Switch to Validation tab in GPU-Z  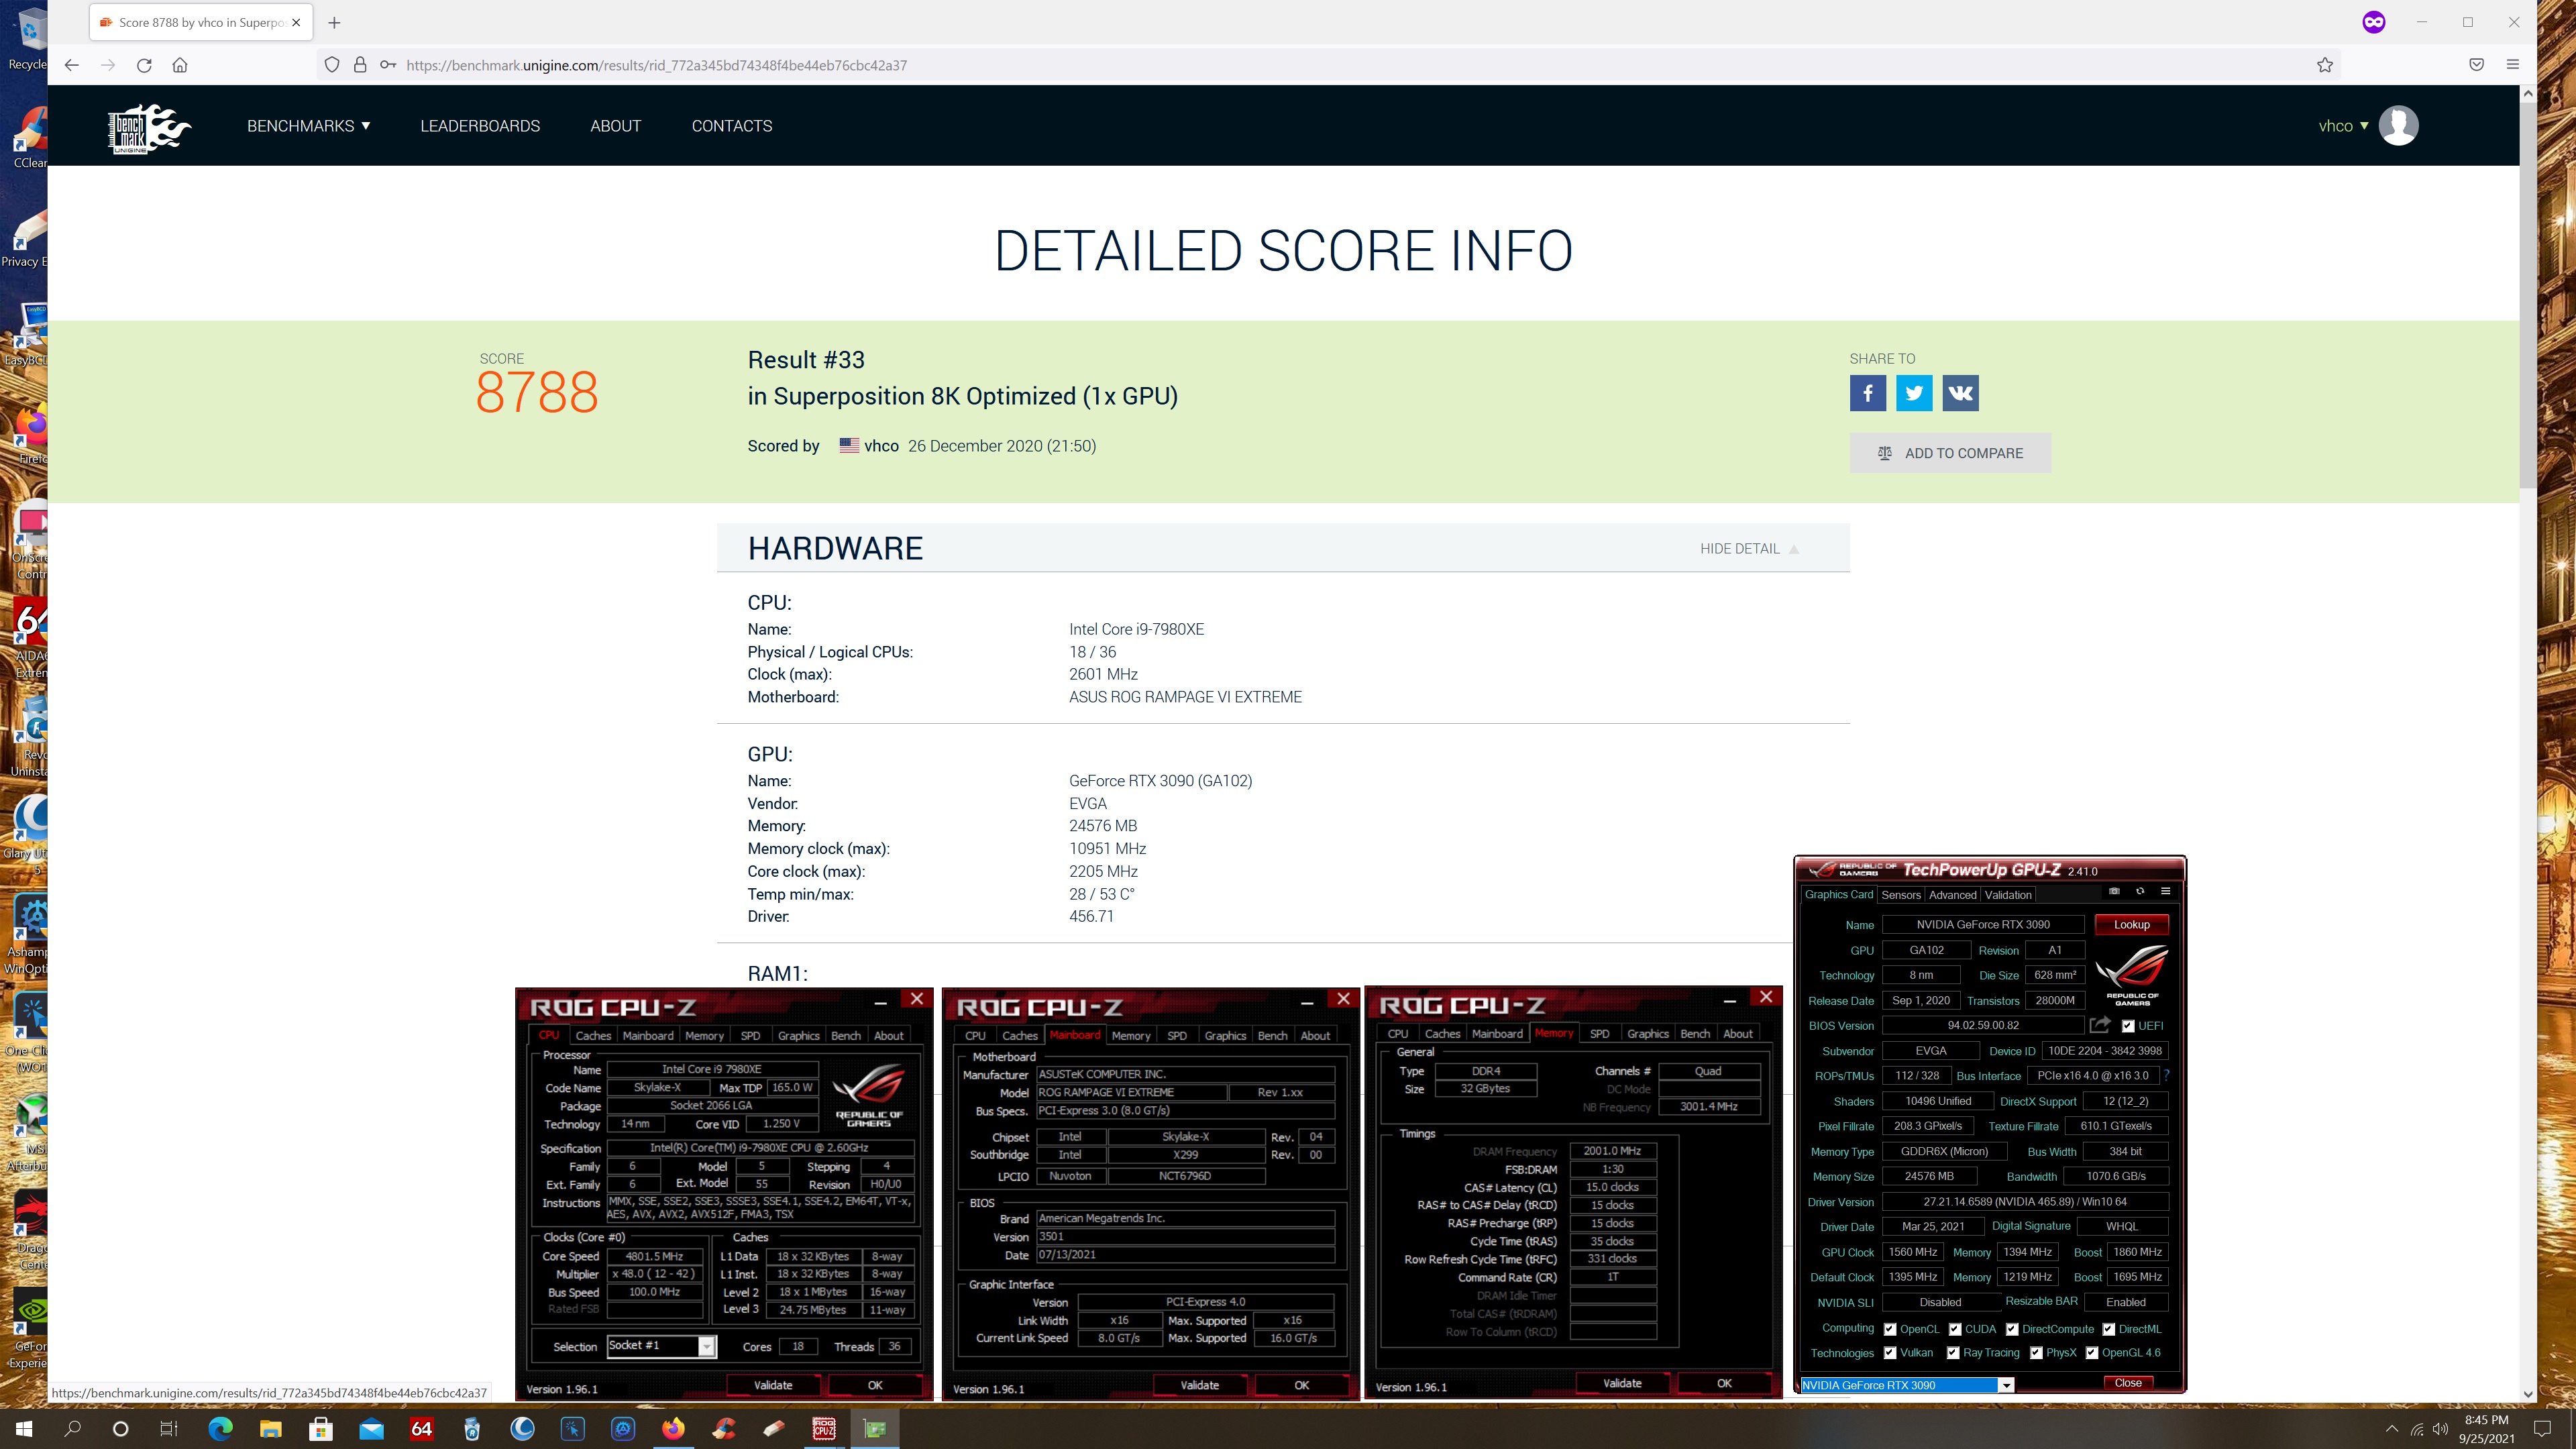(x=2008, y=895)
